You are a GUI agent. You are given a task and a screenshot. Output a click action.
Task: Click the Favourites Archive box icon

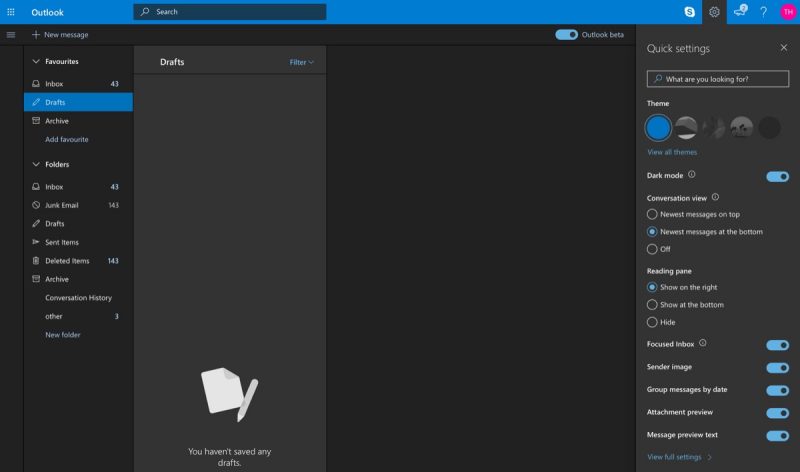click(36, 121)
